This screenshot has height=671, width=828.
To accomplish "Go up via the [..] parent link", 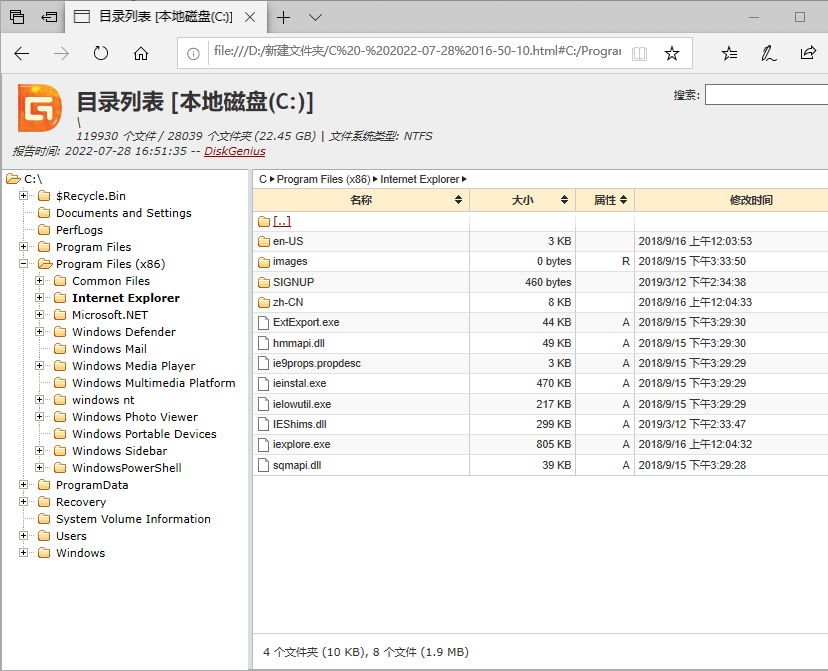I will (282, 221).
